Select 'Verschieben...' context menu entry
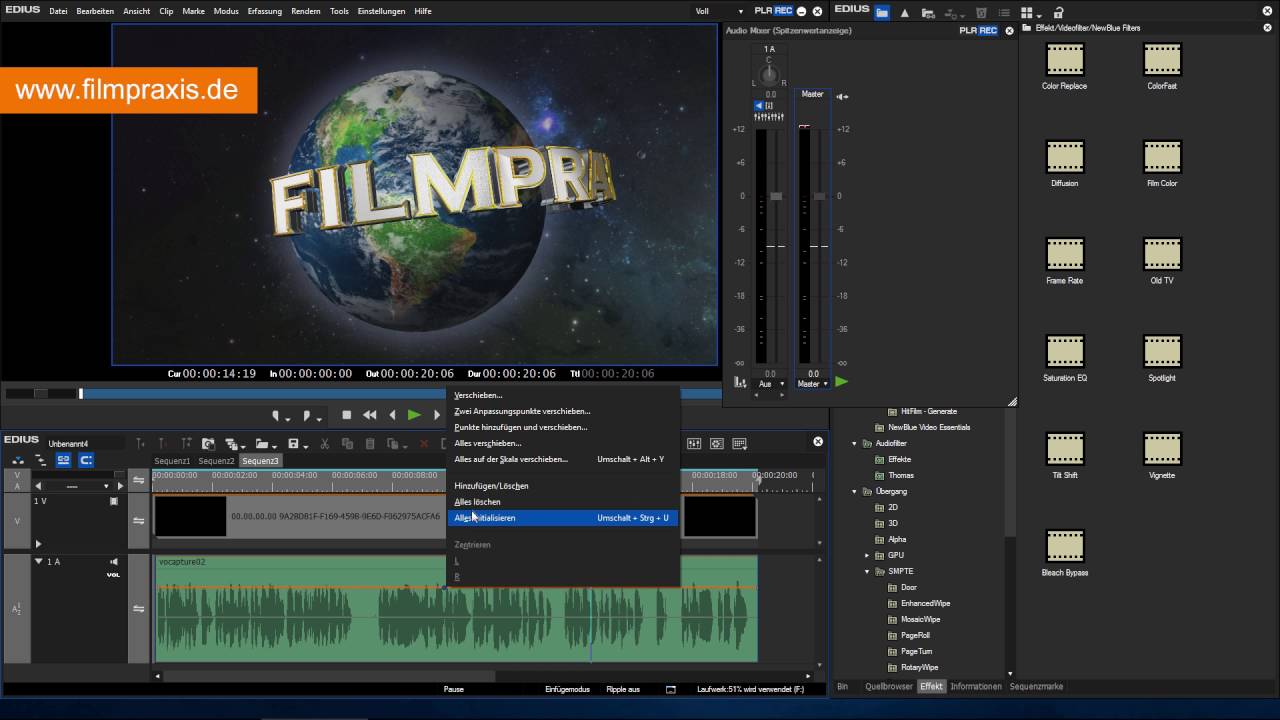 pos(478,395)
